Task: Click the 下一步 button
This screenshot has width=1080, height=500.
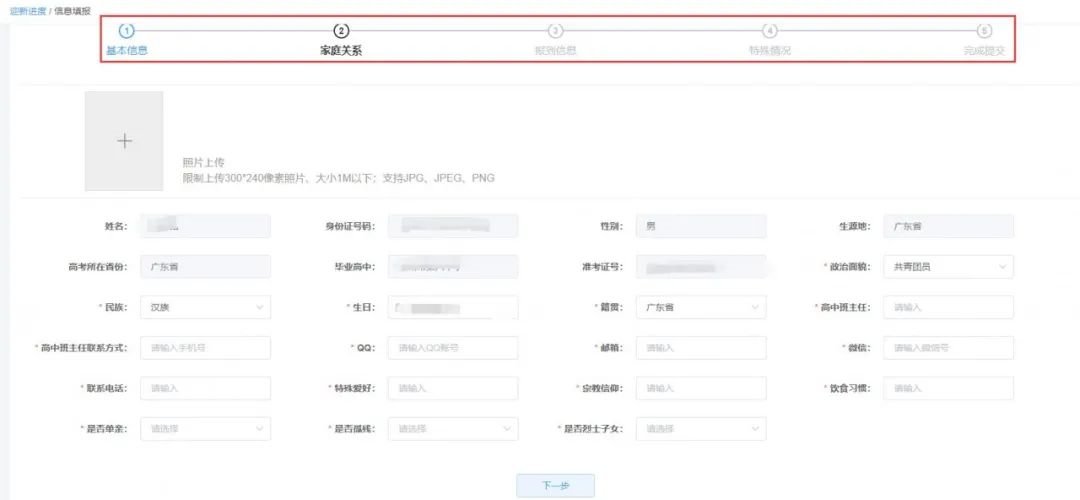Action: pyautogui.click(x=555, y=486)
